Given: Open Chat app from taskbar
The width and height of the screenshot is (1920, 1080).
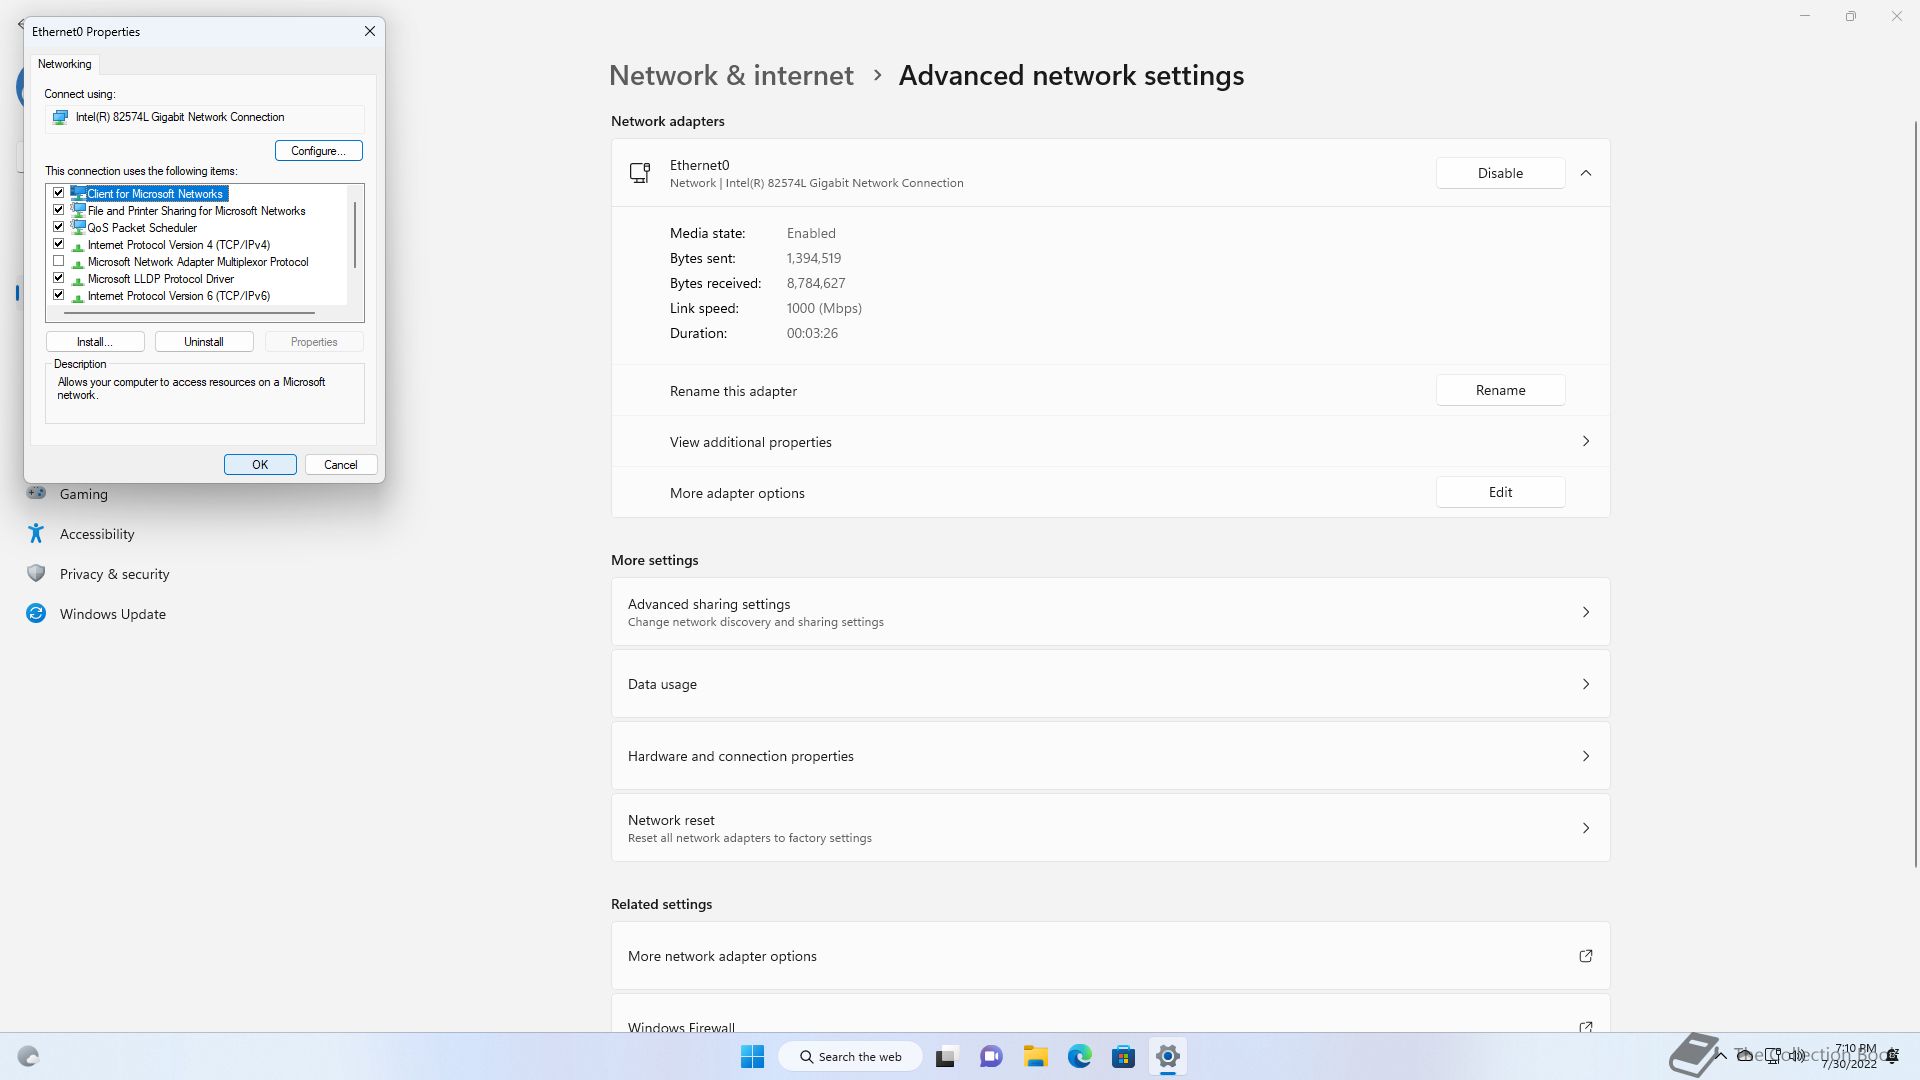Looking at the screenshot, I should point(991,1056).
